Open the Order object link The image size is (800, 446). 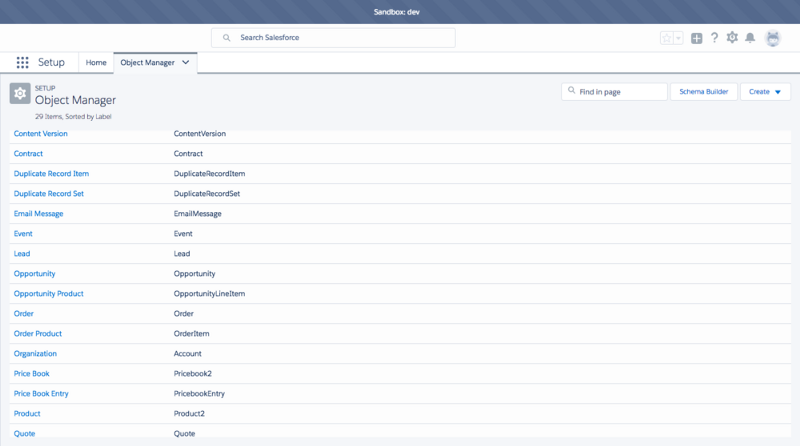pos(23,313)
